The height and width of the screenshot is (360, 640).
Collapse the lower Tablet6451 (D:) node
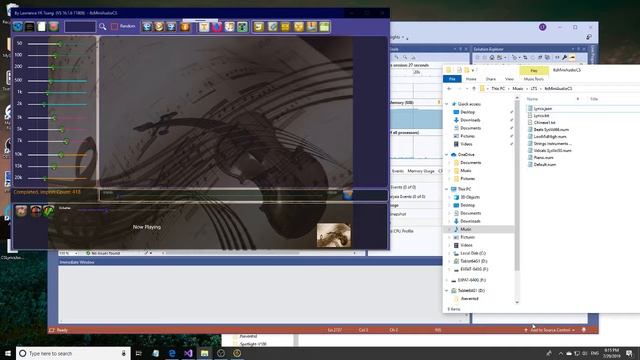[447, 291]
